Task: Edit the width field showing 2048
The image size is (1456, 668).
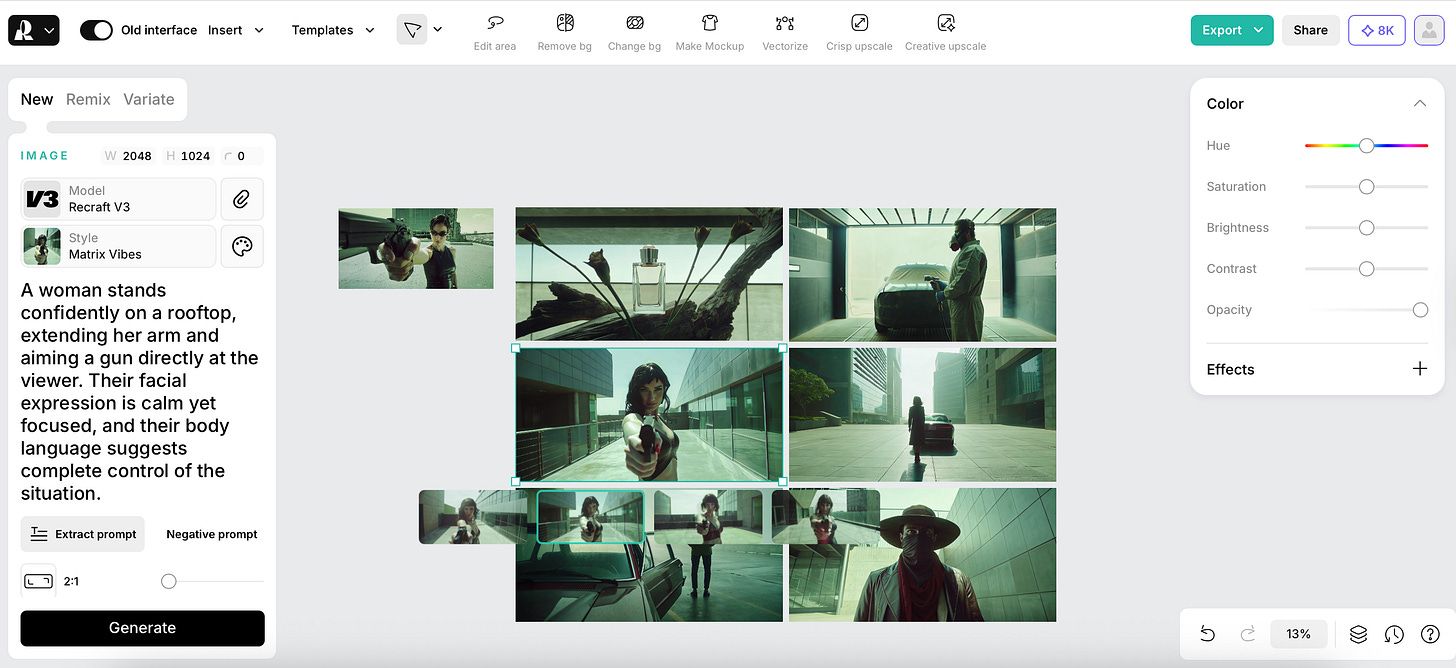Action: click(x=129, y=156)
